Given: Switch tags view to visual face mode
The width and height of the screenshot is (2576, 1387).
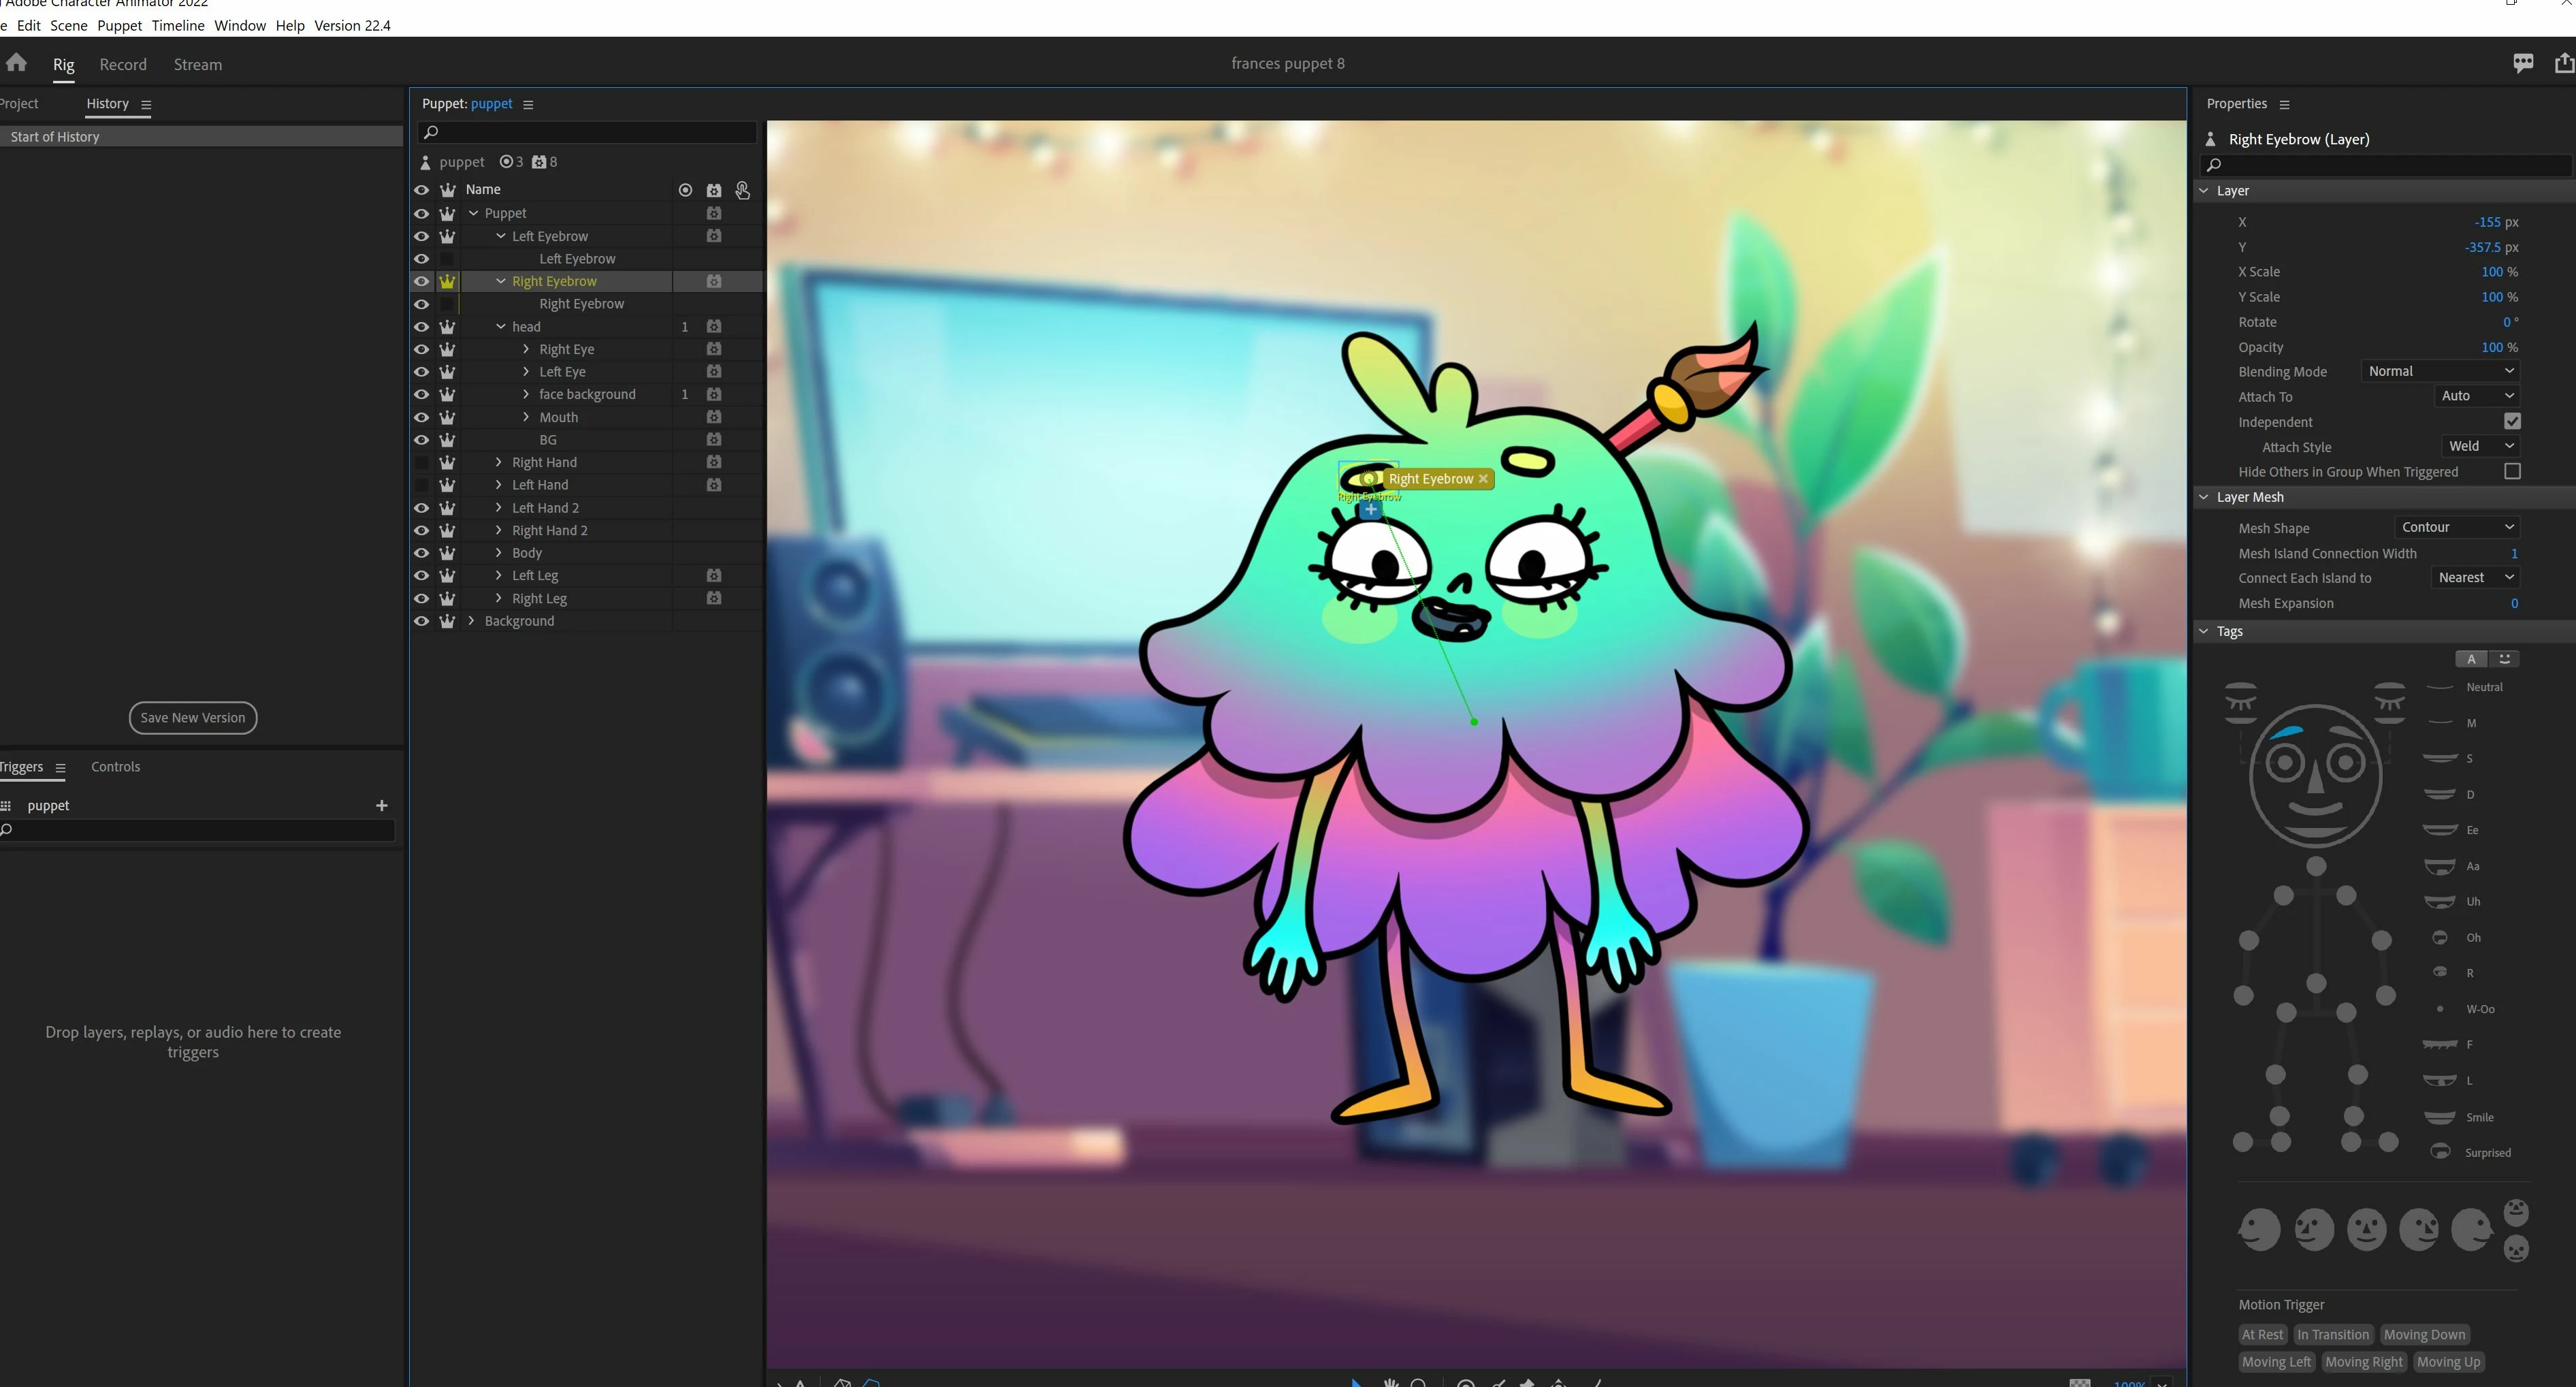Looking at the screenshot, I should [2504, 659].
